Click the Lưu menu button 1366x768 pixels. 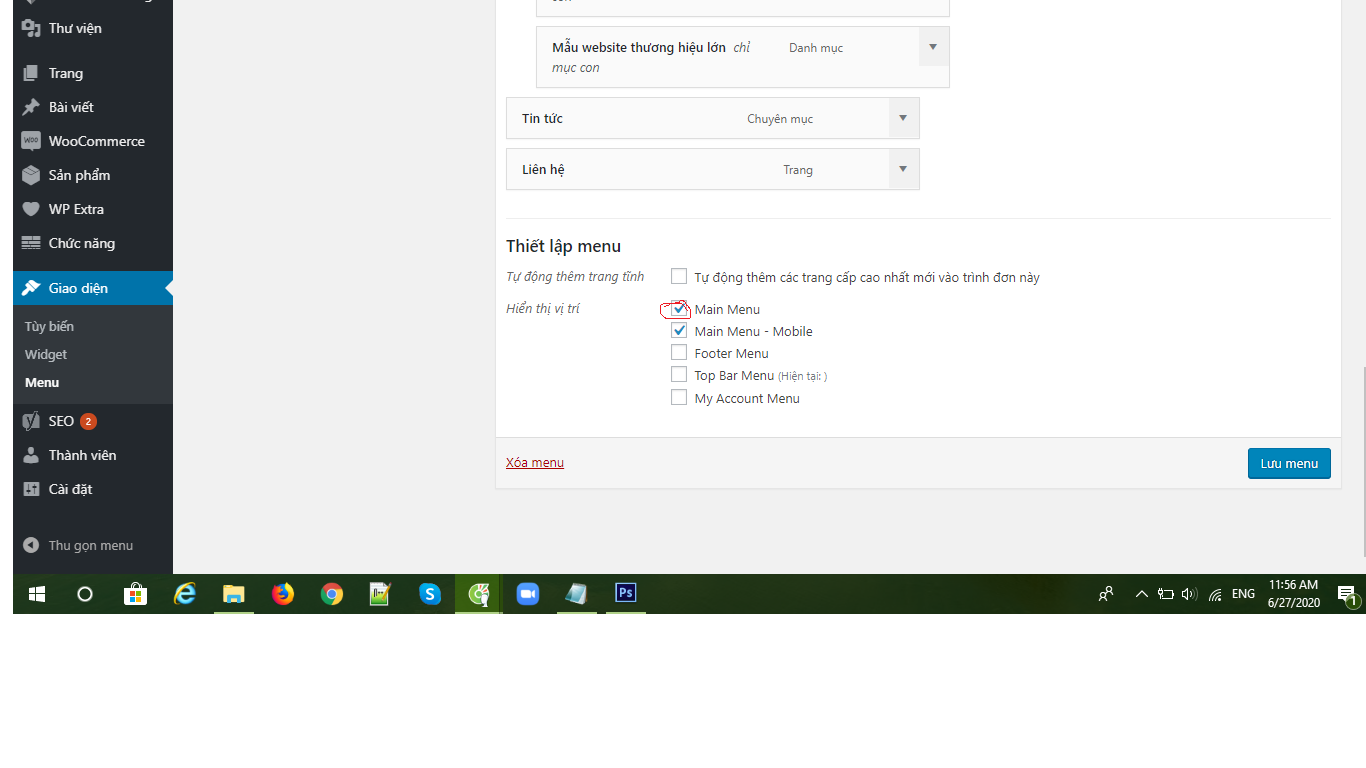pyautogui.click(x=1288, y=463)
